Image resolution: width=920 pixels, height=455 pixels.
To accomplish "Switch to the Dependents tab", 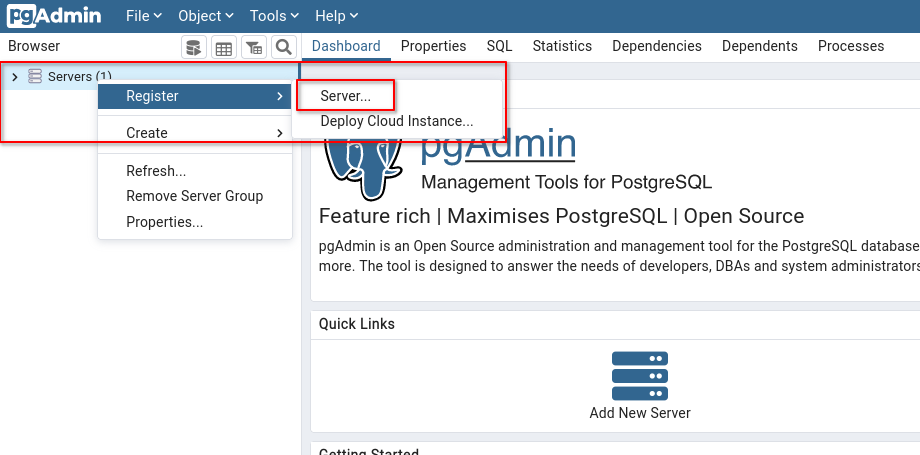I will pos(760,46).
